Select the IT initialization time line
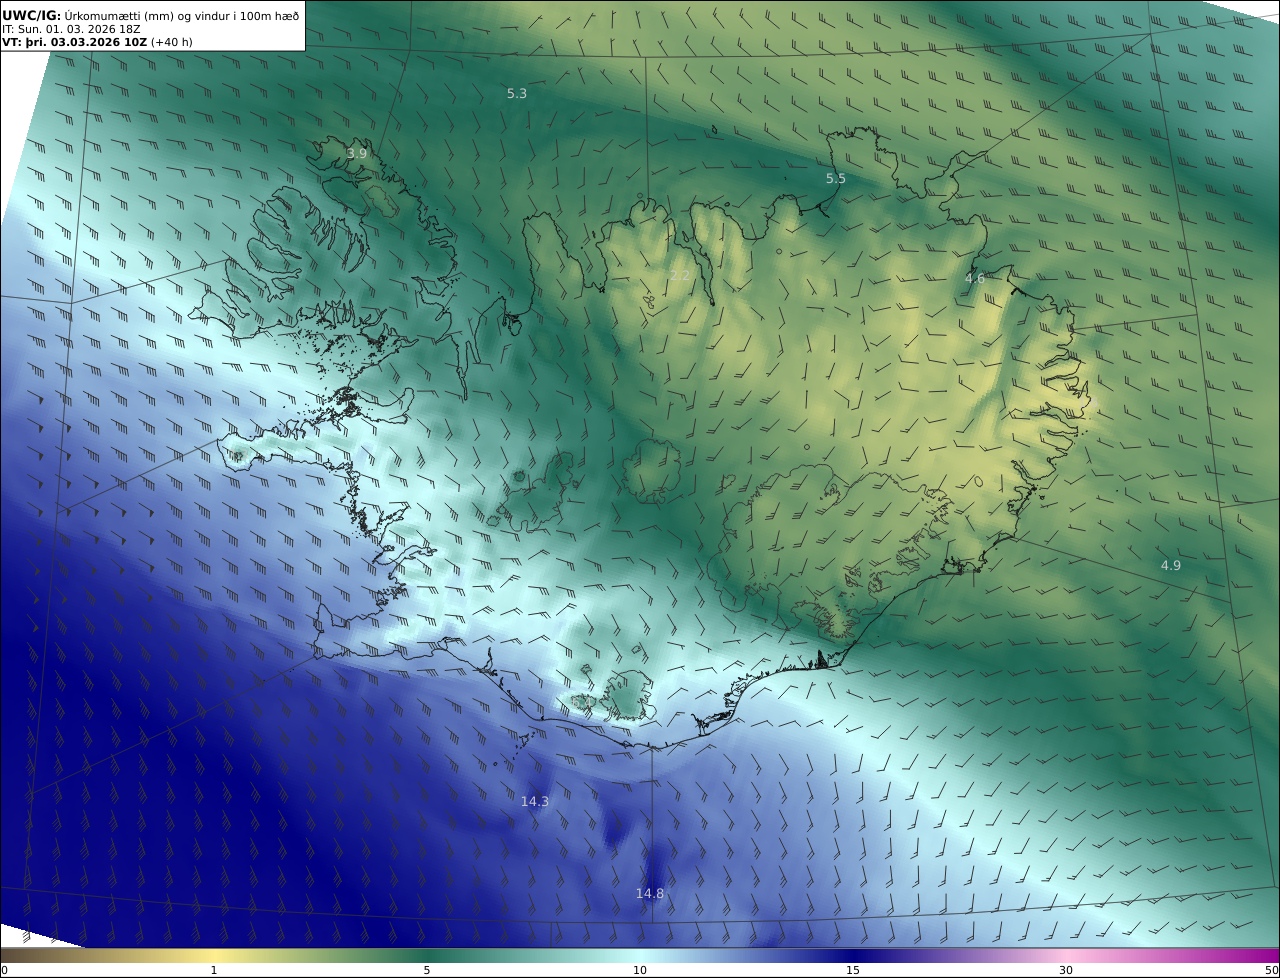The image size is (1280, 978). click(71, 29)
